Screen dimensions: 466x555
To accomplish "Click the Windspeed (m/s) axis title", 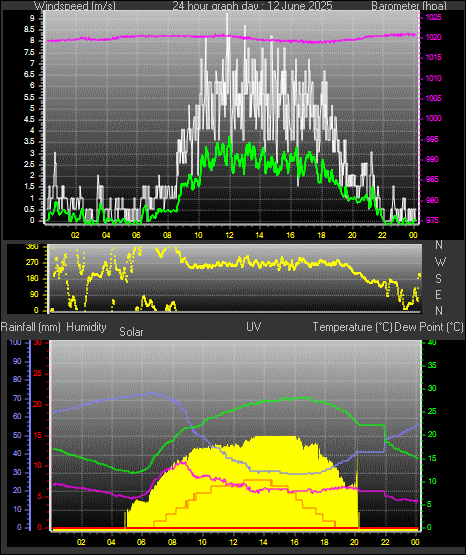I will [75, 6].
